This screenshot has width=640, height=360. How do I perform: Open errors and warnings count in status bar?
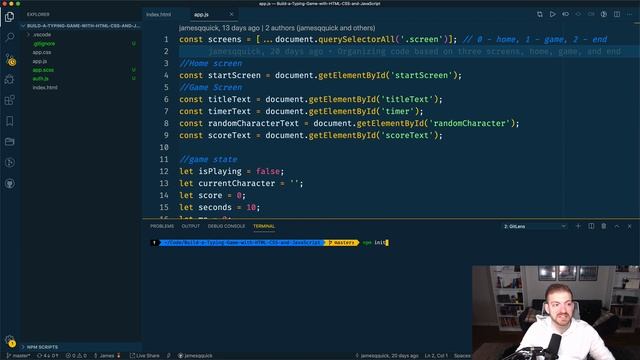76,356
